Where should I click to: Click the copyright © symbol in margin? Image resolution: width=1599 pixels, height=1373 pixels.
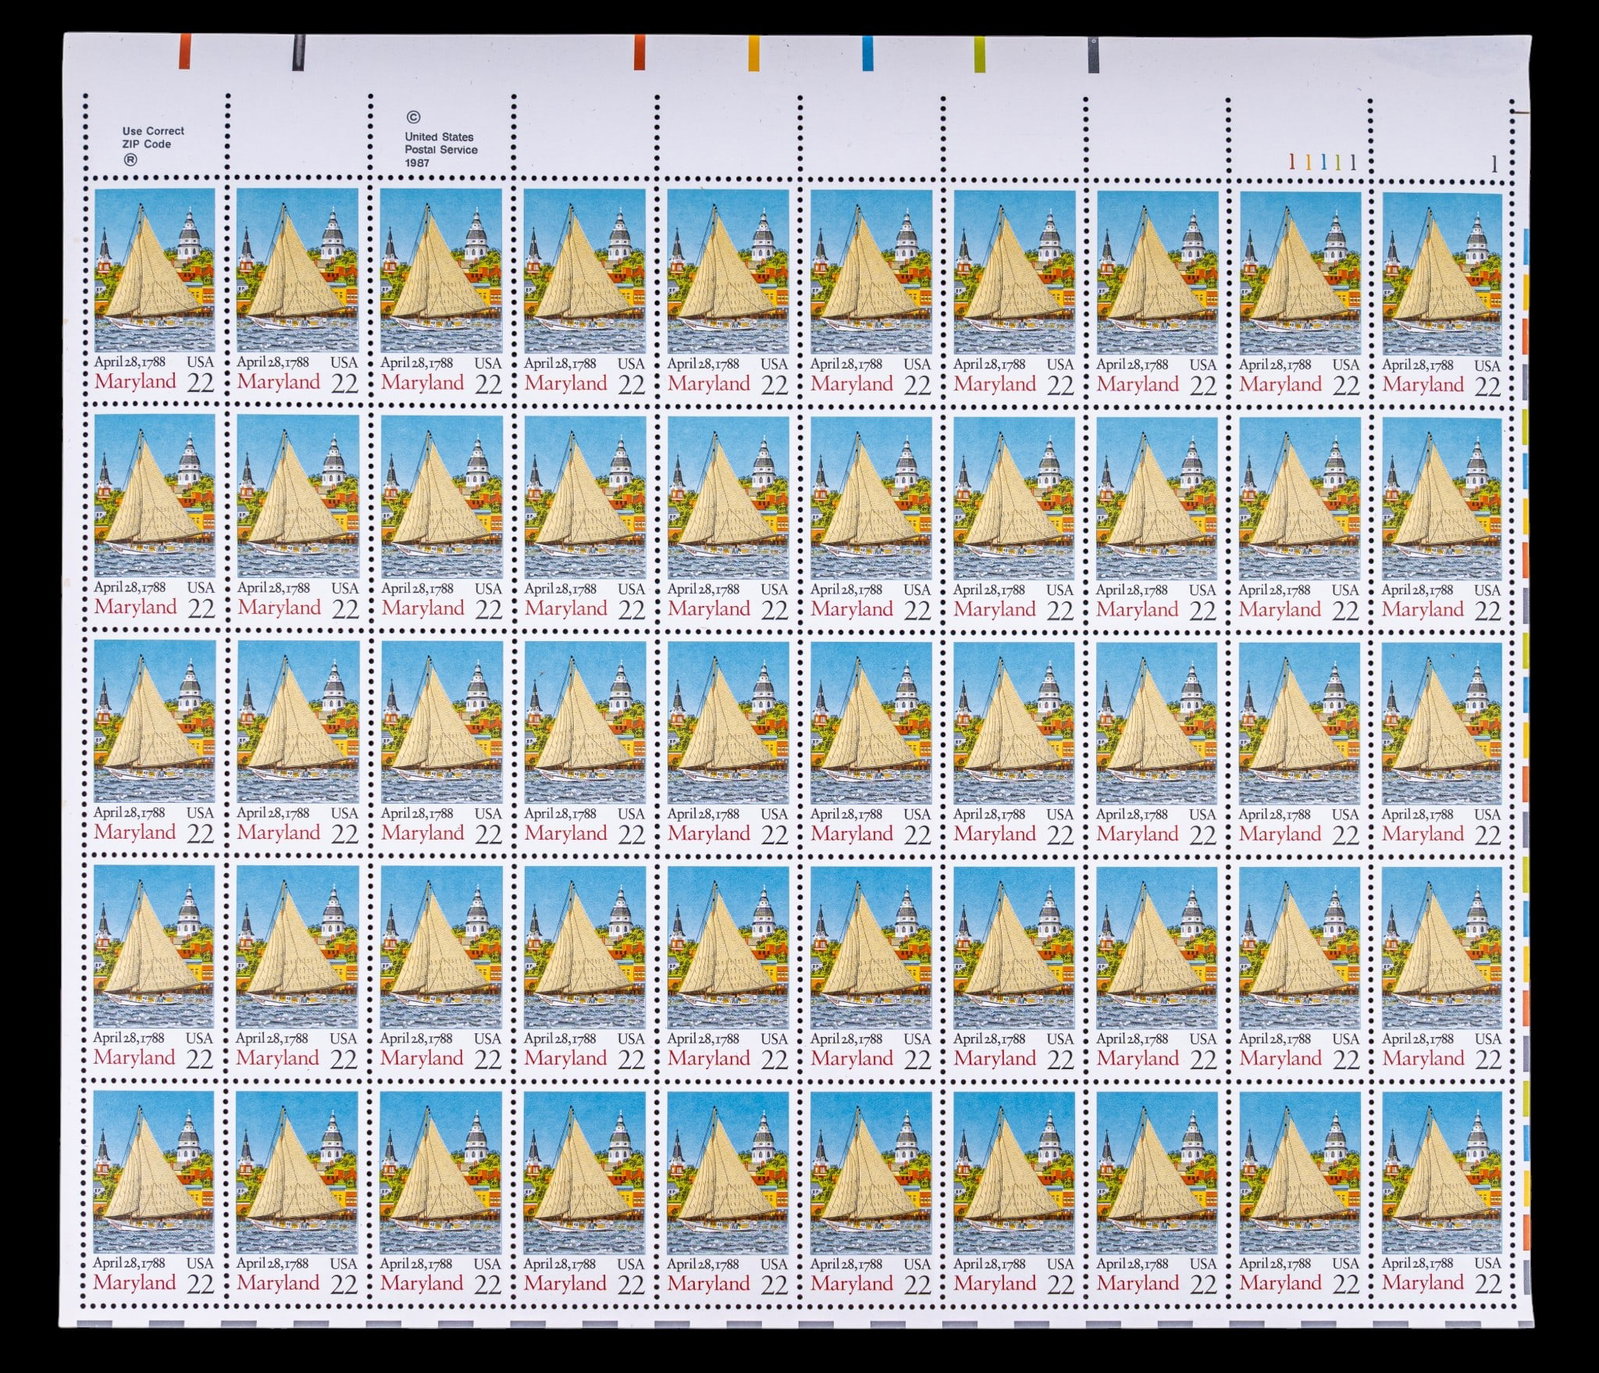[412, 117]
